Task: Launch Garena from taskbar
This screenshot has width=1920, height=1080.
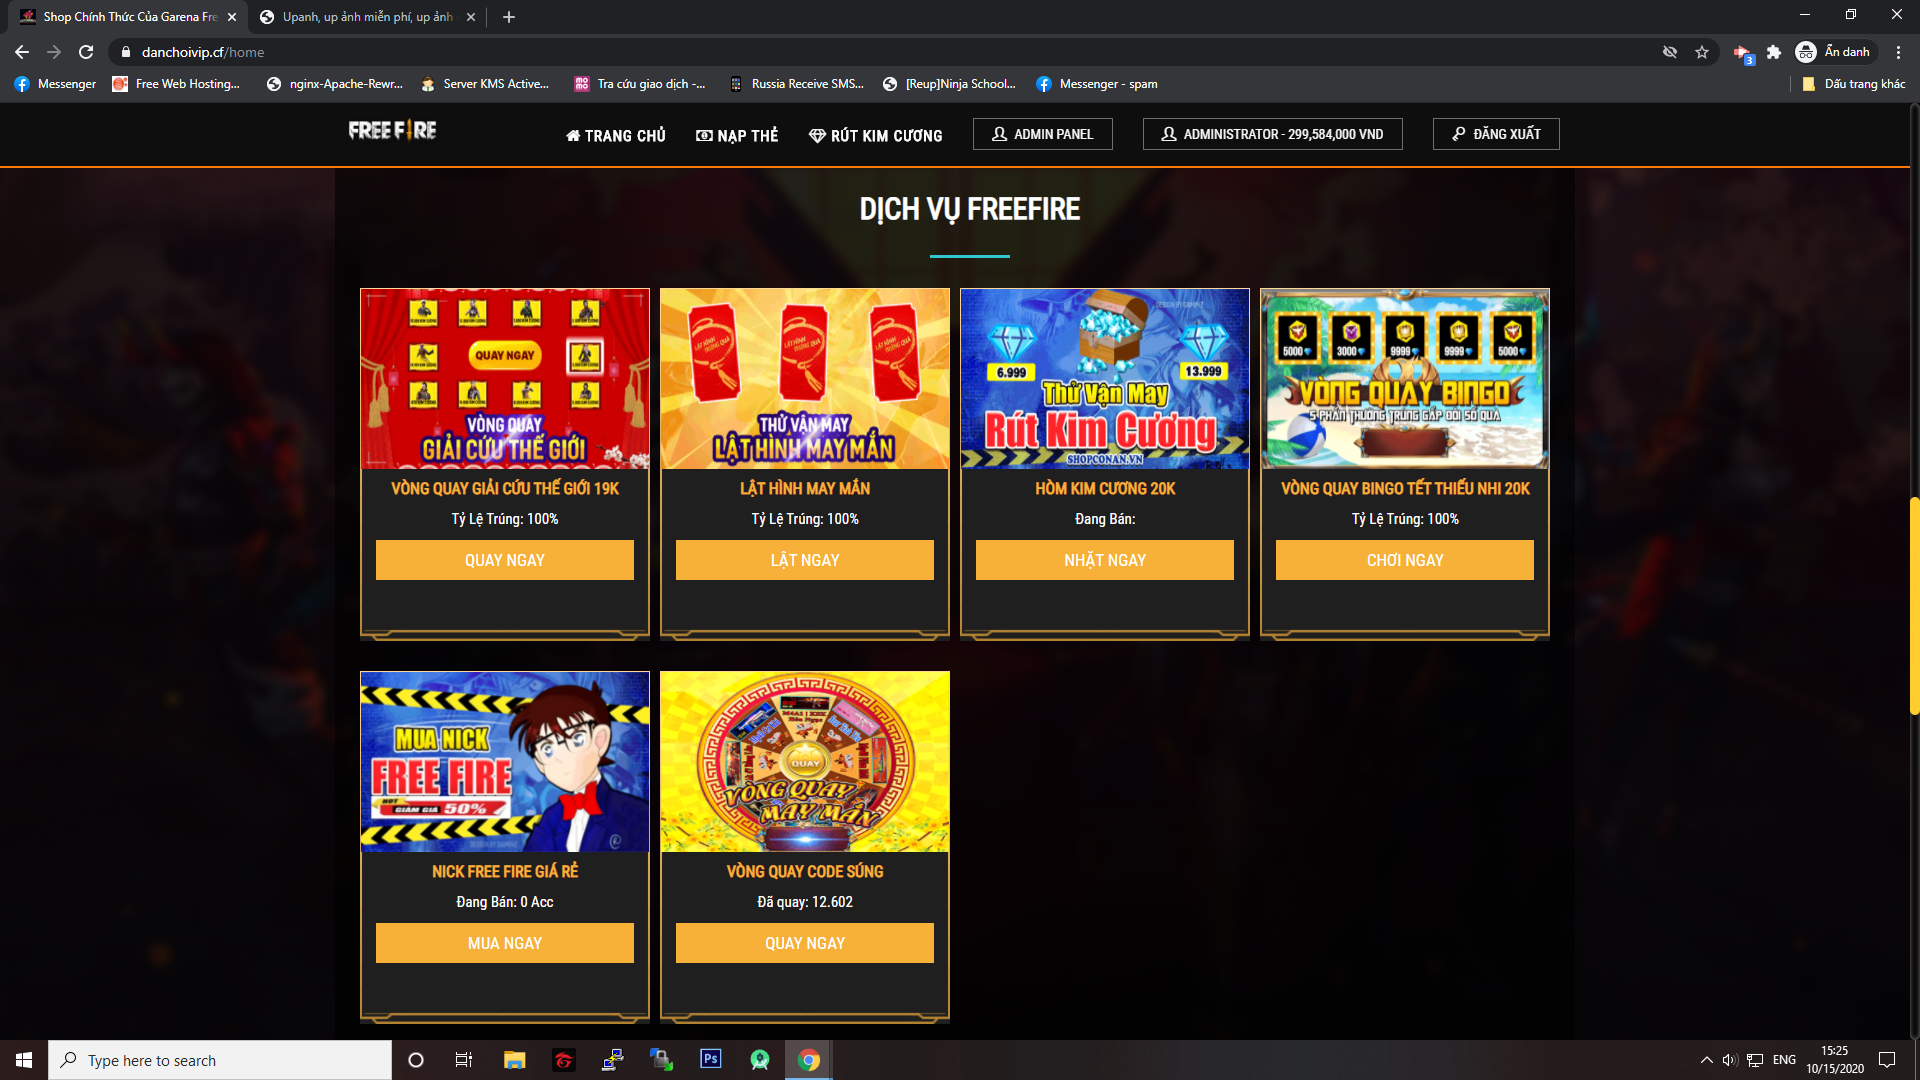Action: [564, 1060]
